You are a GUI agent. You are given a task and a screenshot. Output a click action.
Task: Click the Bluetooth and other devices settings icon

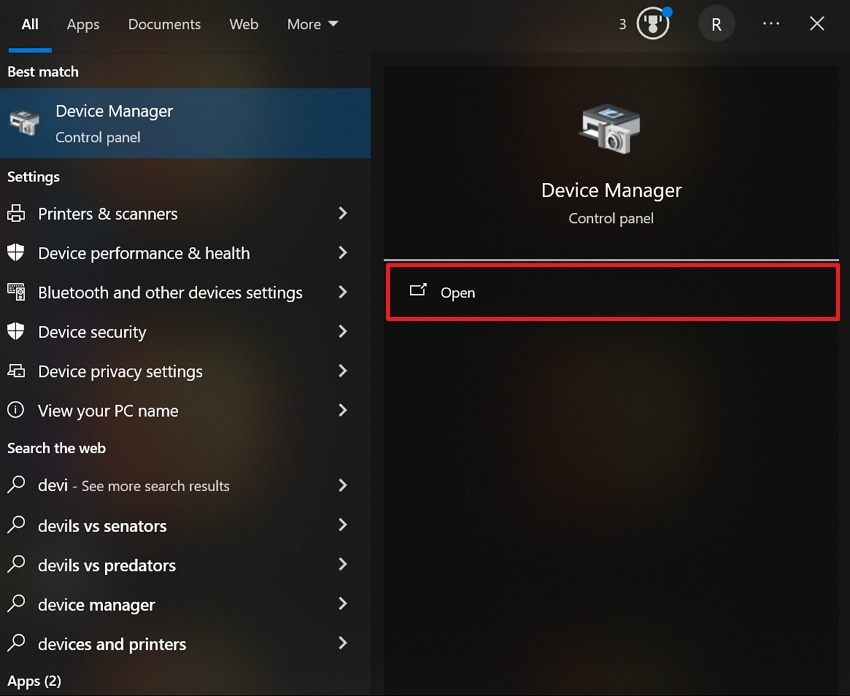pyautogui.click(x=16, y=292)
